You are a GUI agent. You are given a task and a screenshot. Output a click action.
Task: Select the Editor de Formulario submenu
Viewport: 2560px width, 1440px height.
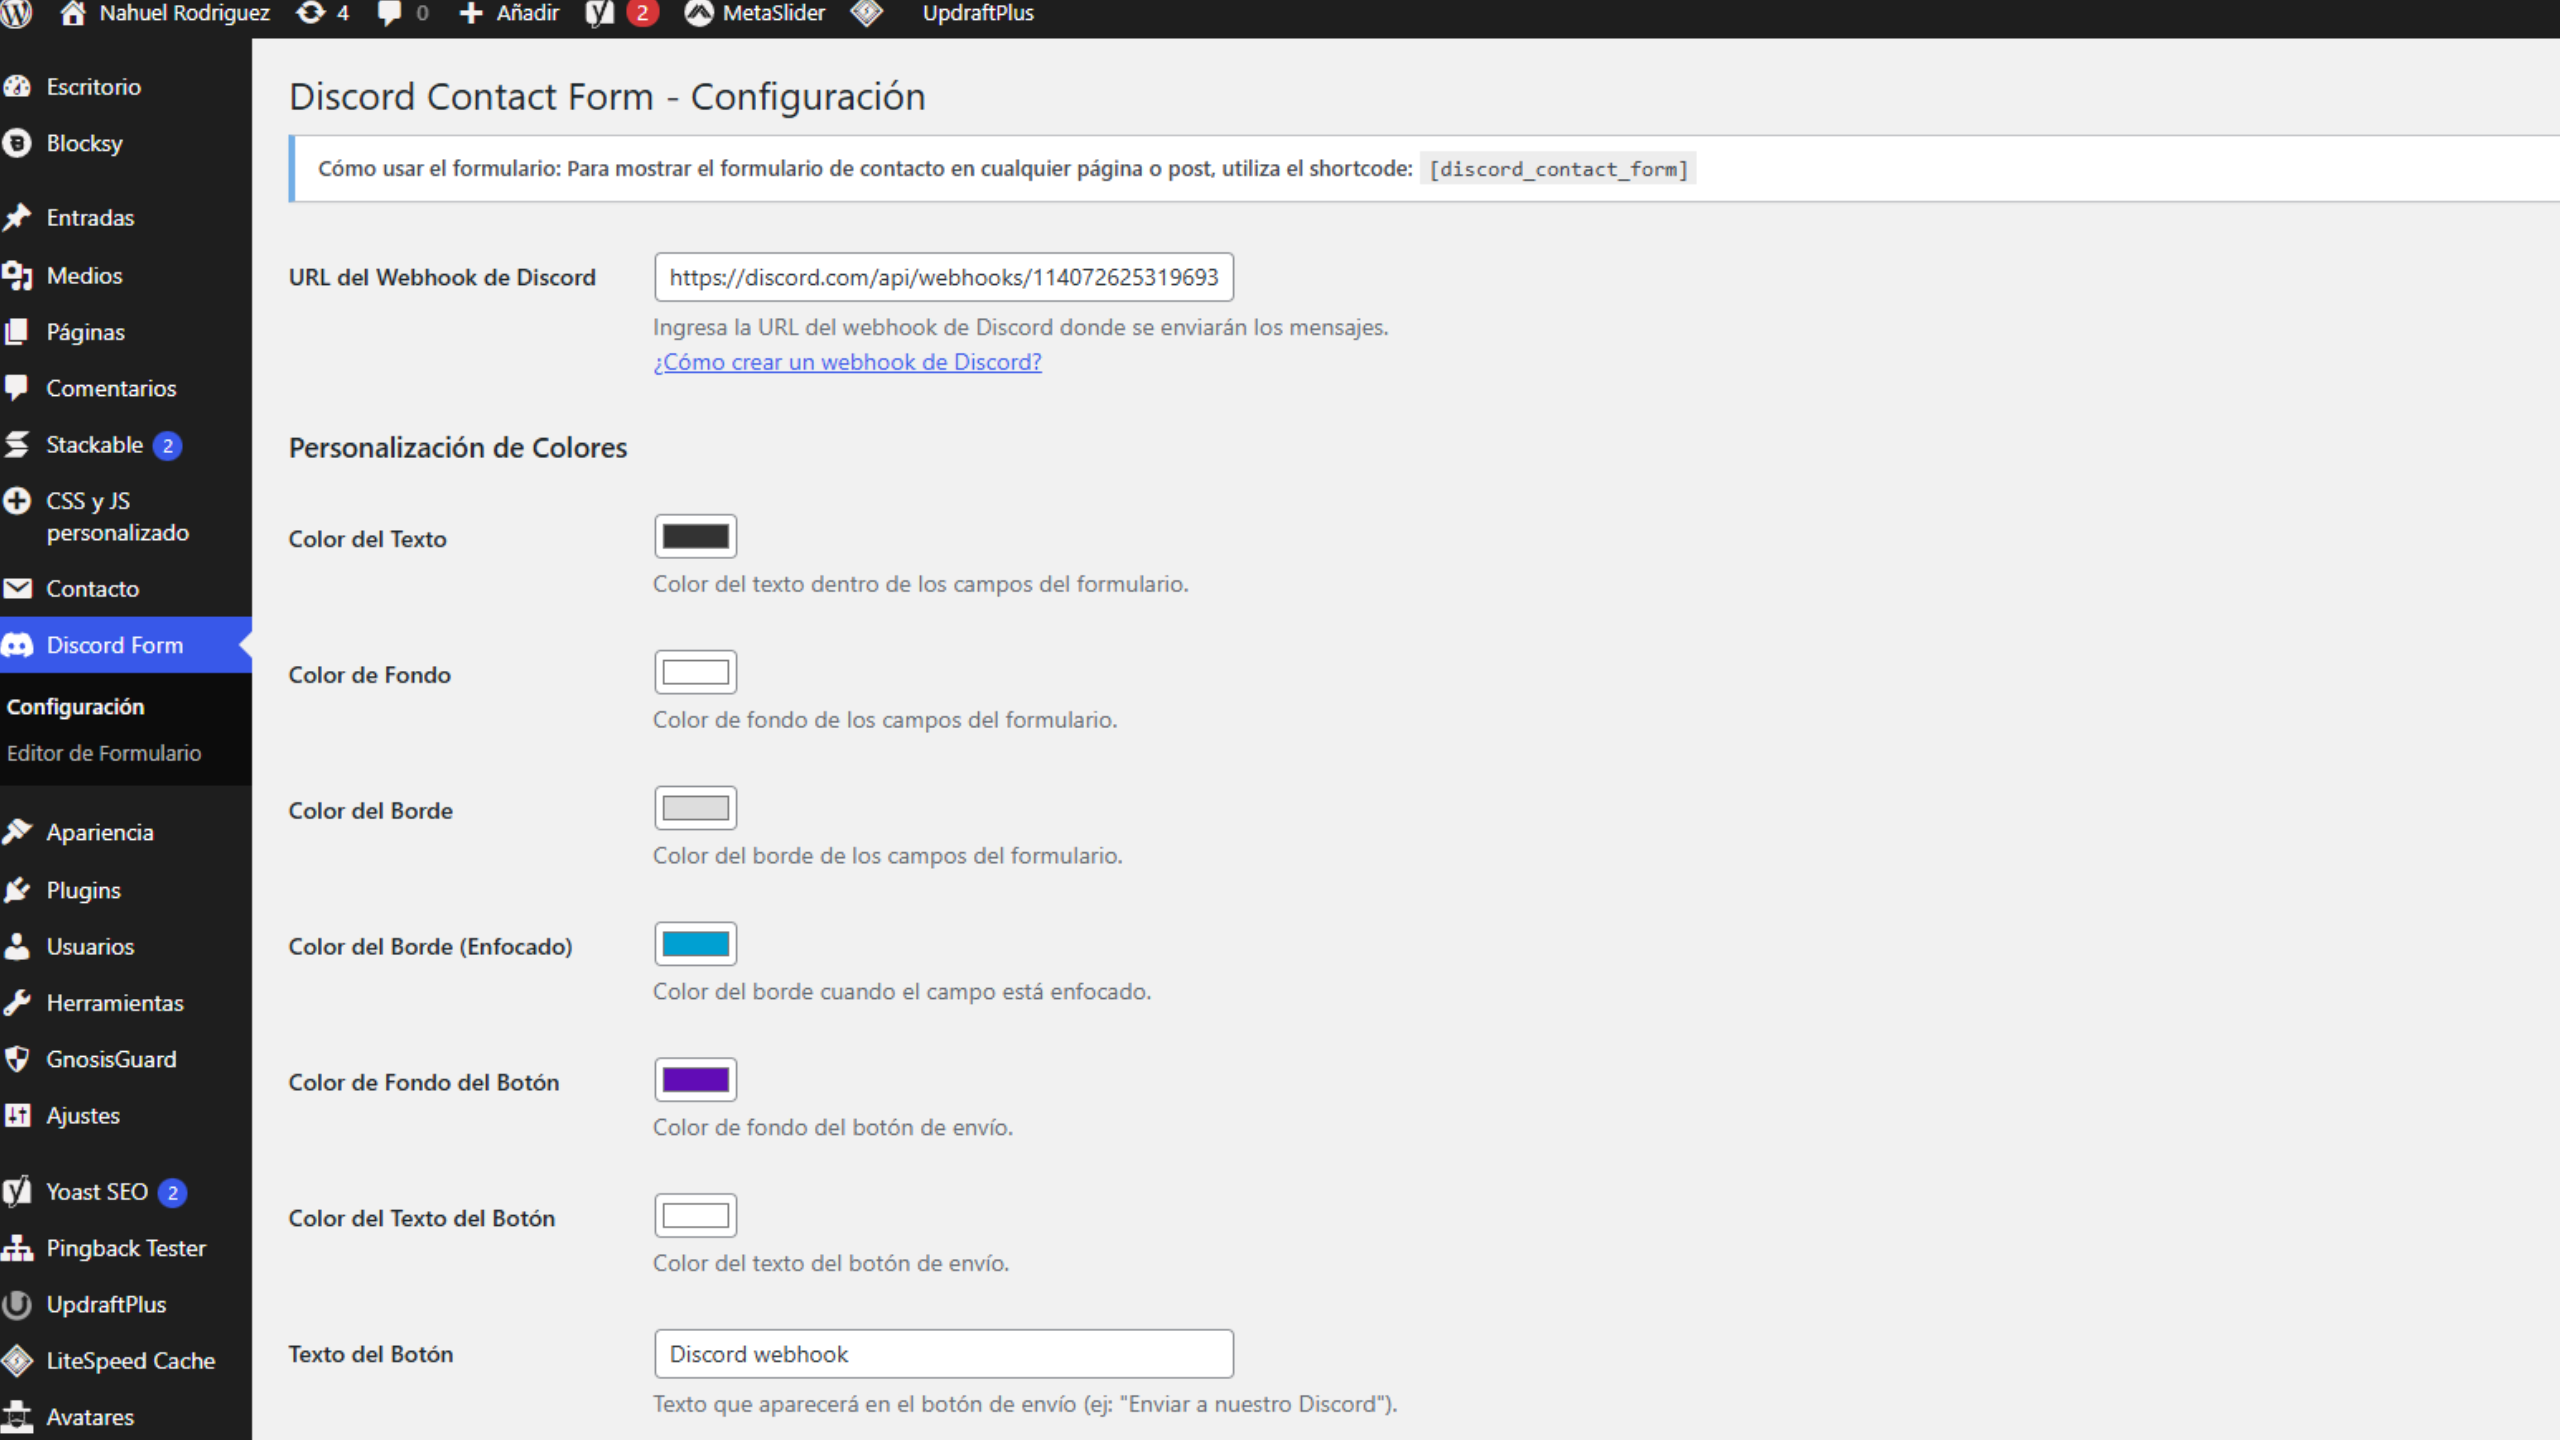pyautogui.click(x=104, y=753)
